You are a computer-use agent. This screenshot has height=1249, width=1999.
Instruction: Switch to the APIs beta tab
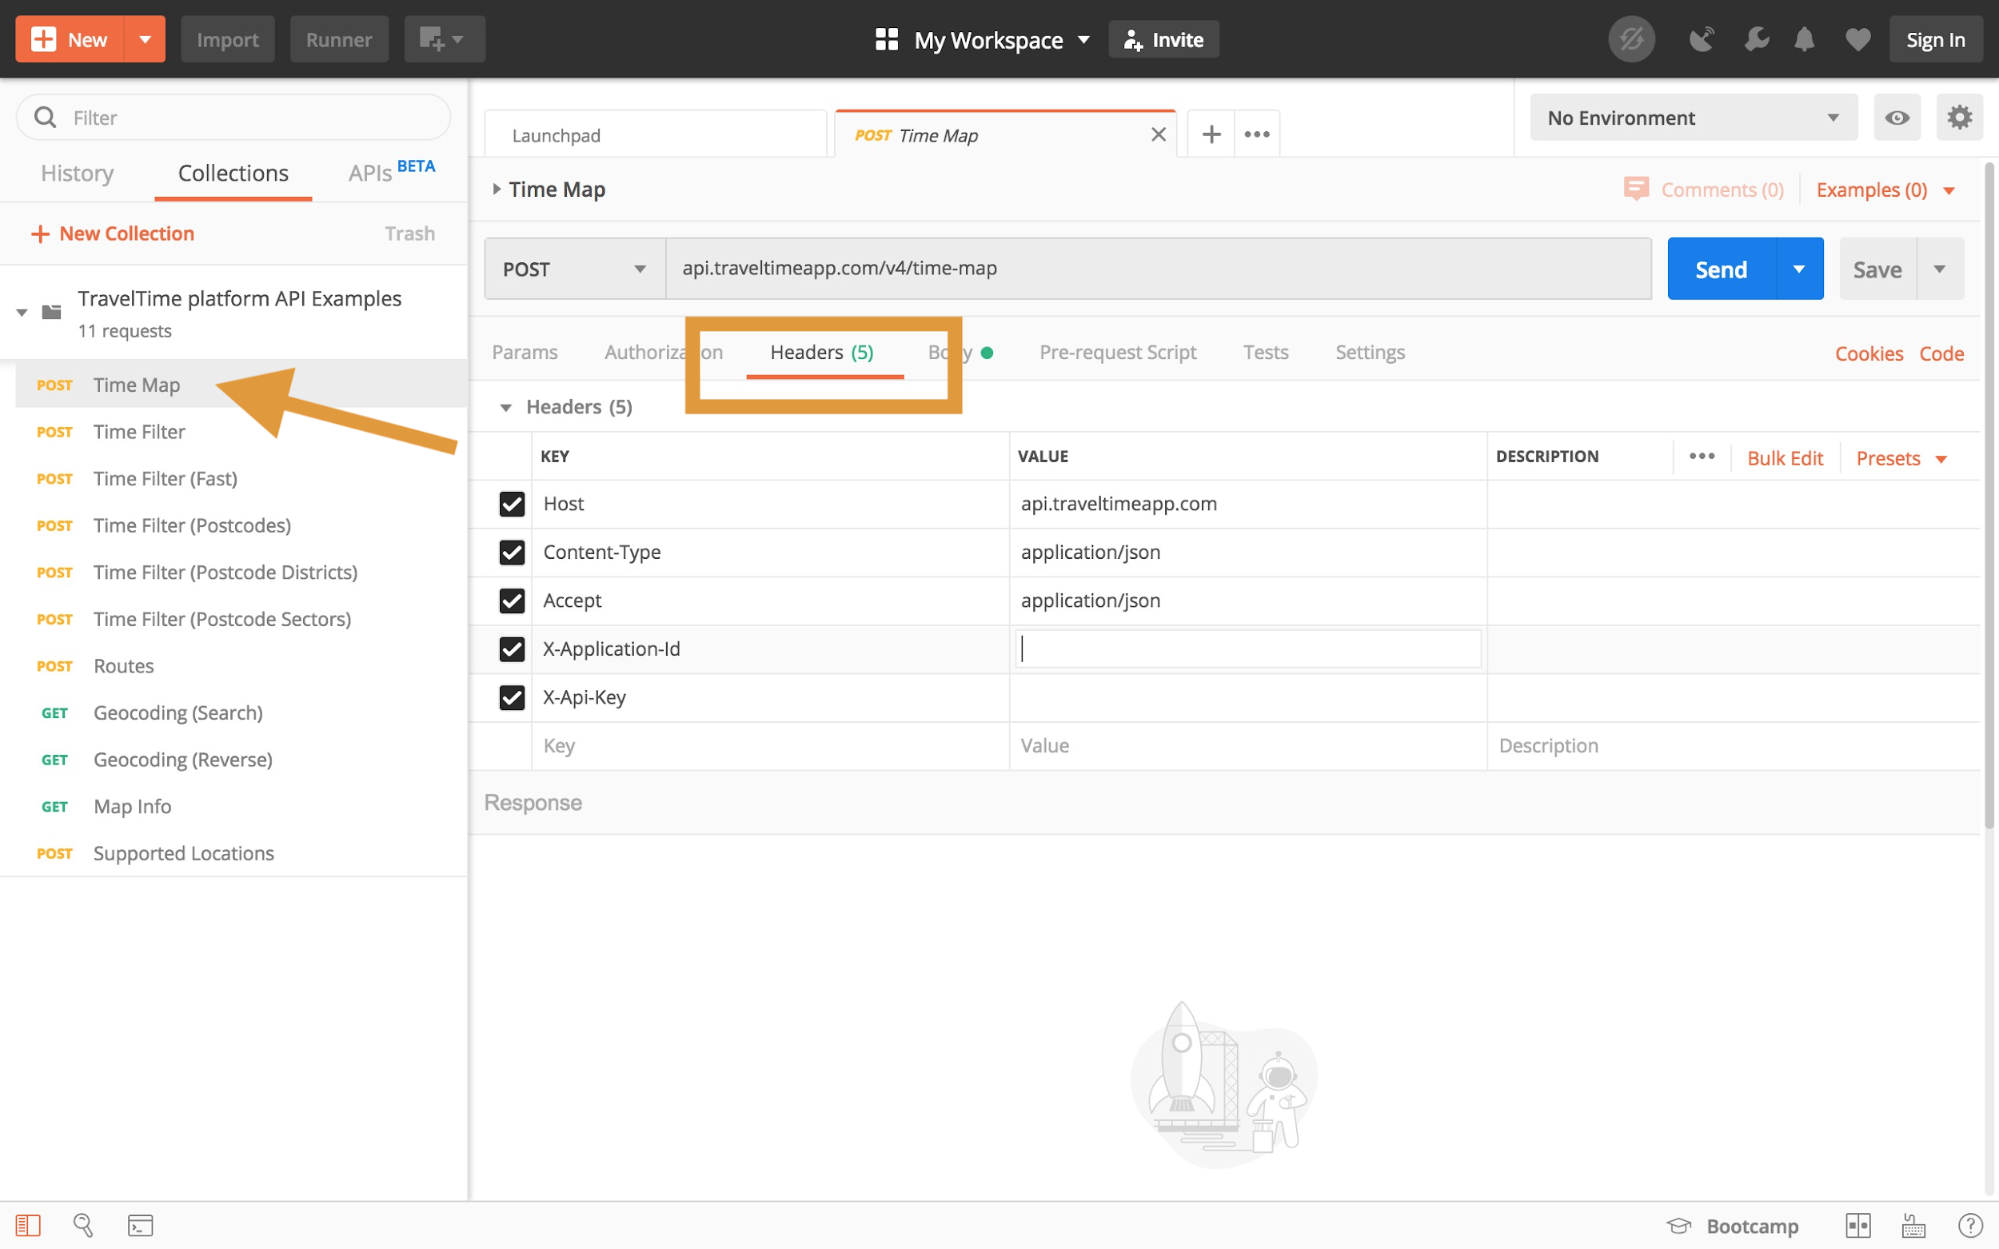click(x=391, y=171)
